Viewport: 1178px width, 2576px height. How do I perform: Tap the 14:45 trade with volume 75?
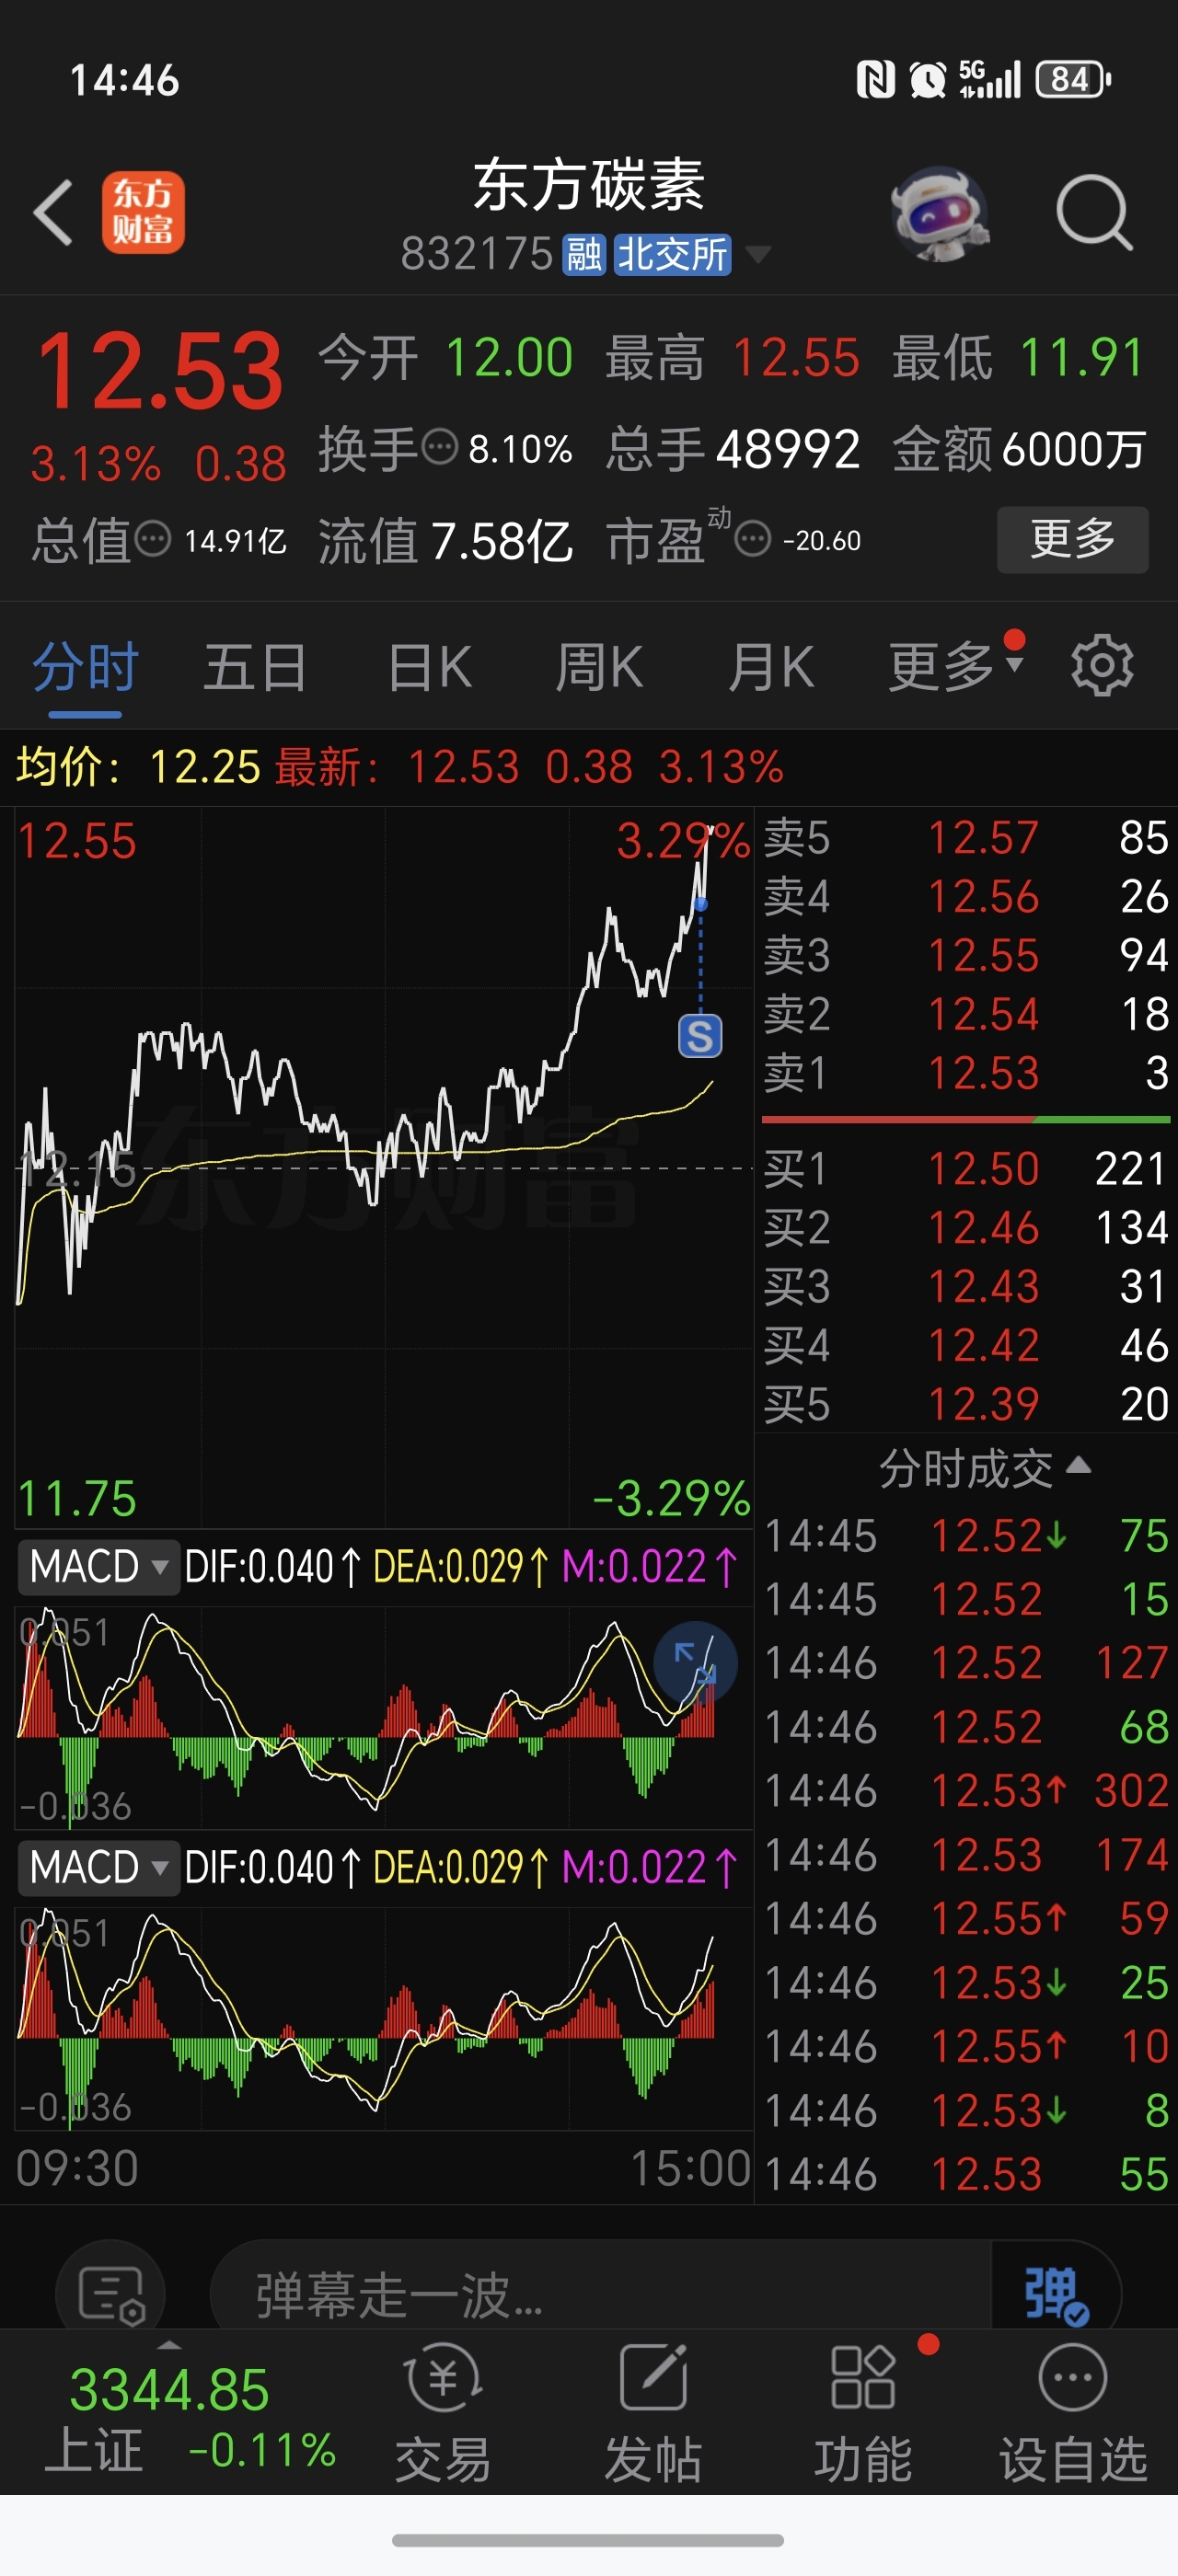click(966, 1536)
